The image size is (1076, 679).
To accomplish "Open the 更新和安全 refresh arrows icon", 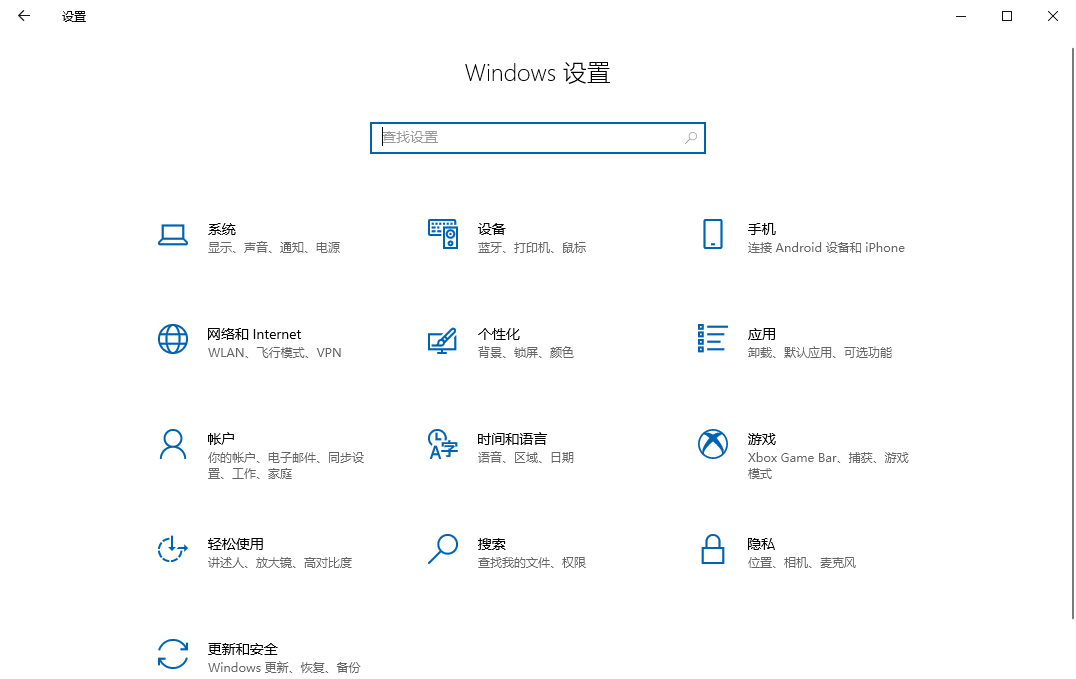I will tap(173, 654).
